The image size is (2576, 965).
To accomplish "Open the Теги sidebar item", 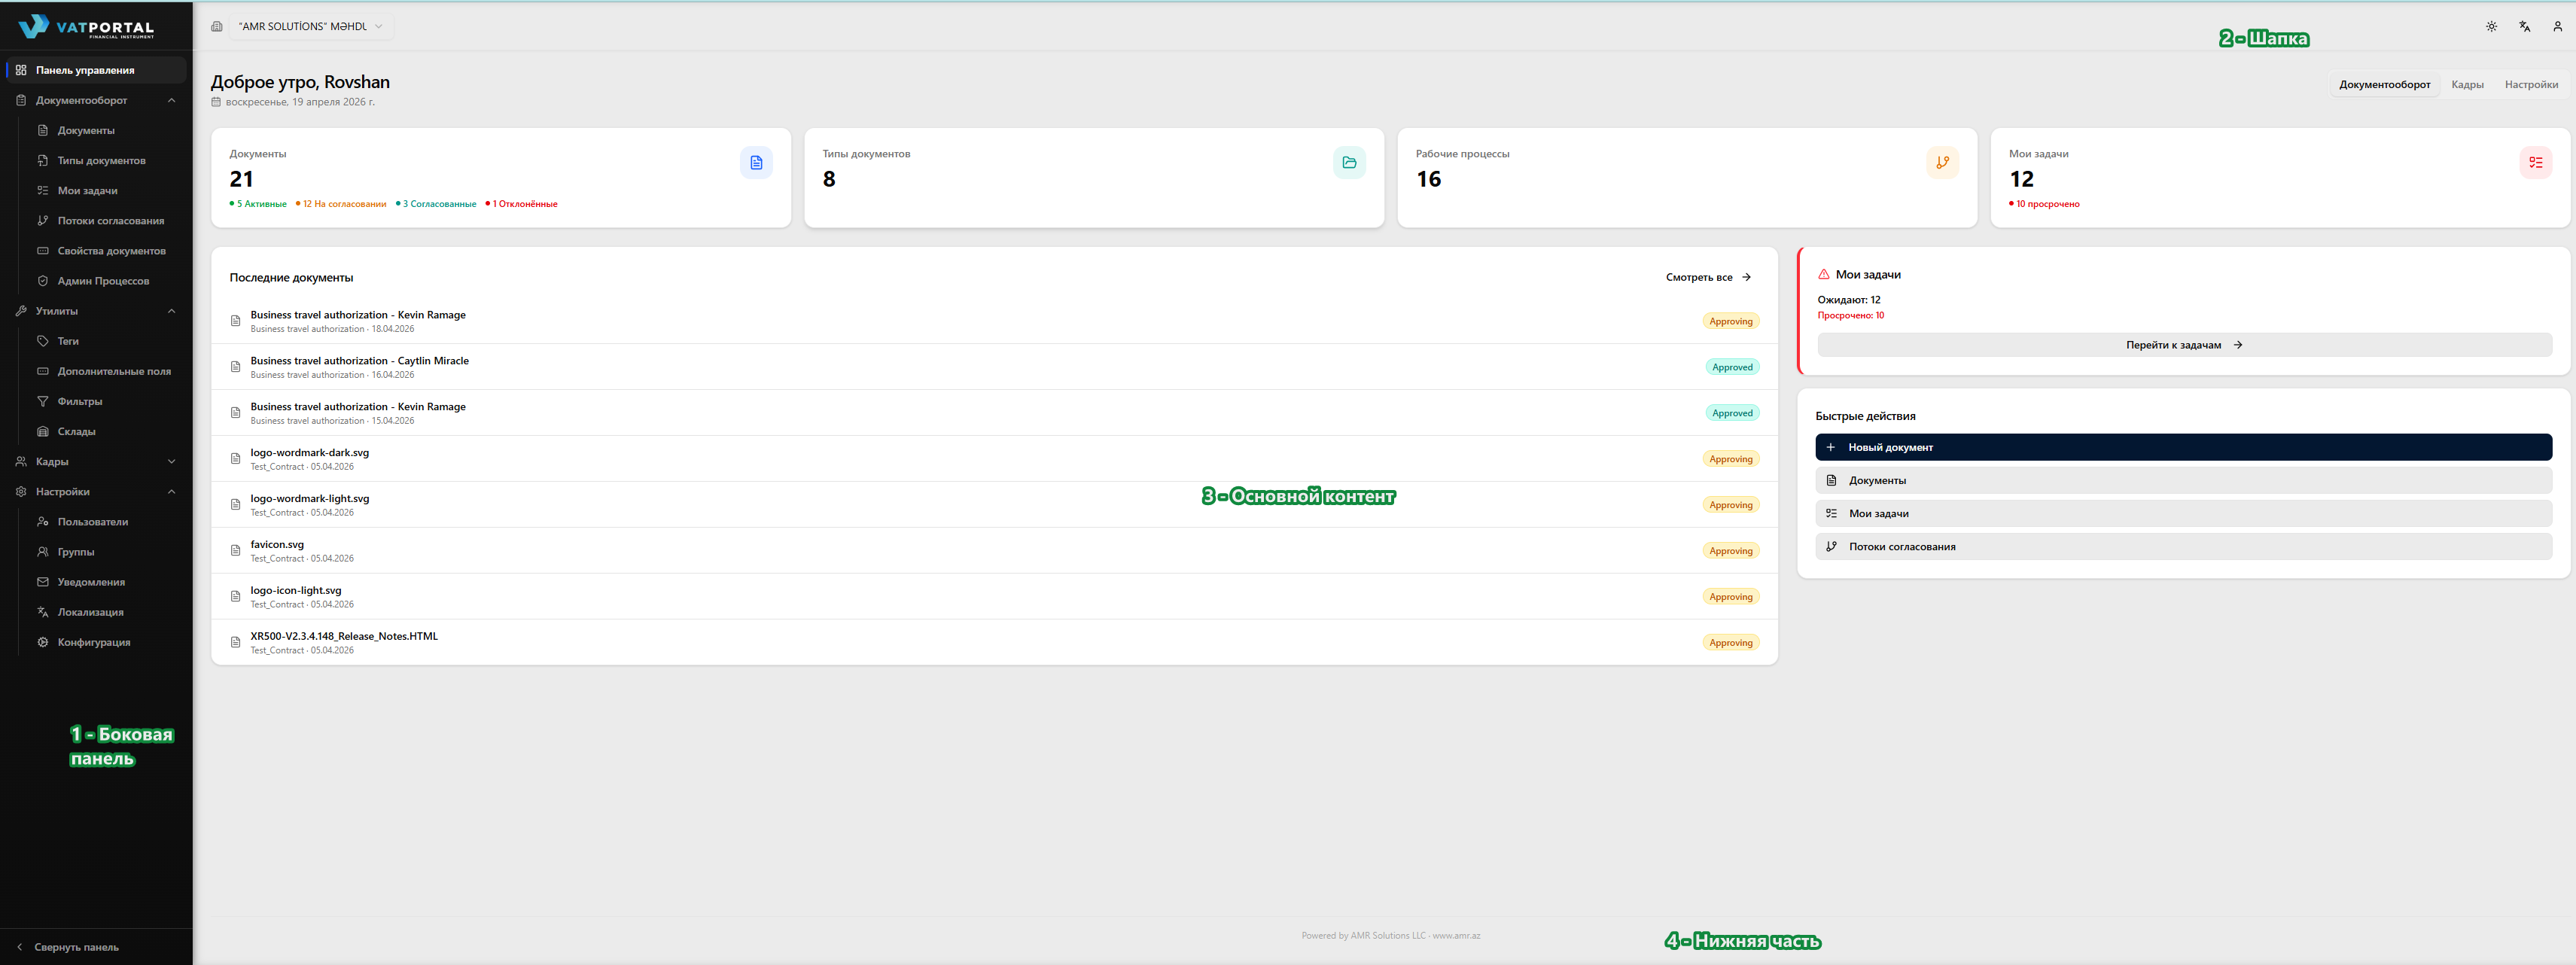I will (x=68, y=341).
